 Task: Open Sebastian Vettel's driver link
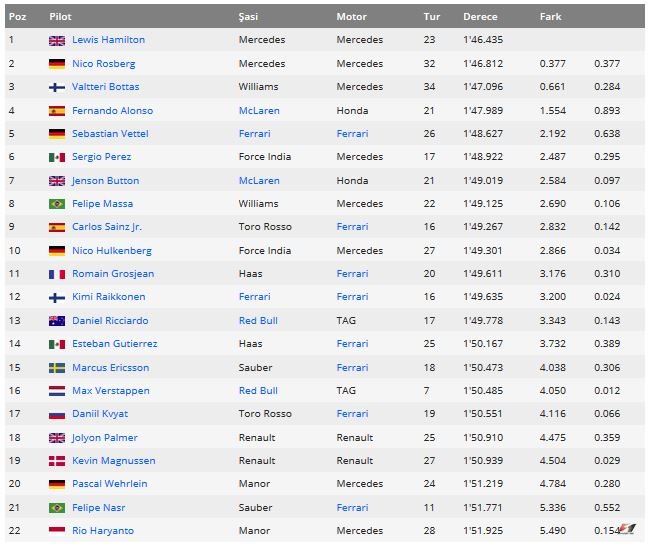pos(111,134)
